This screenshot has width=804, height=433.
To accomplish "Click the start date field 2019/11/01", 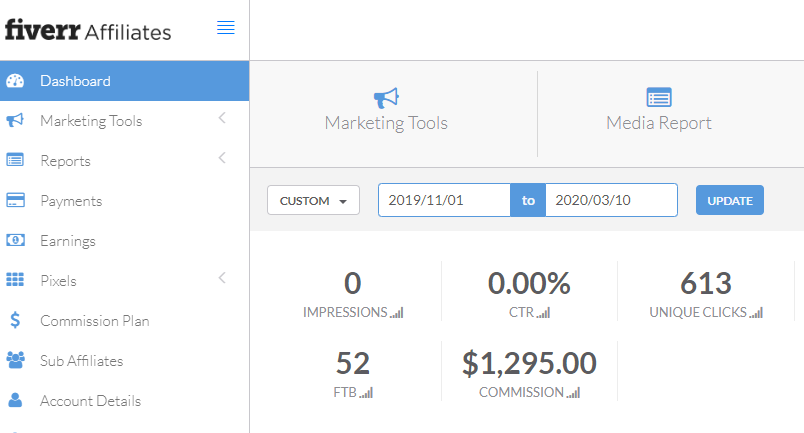I will [444, 200].
